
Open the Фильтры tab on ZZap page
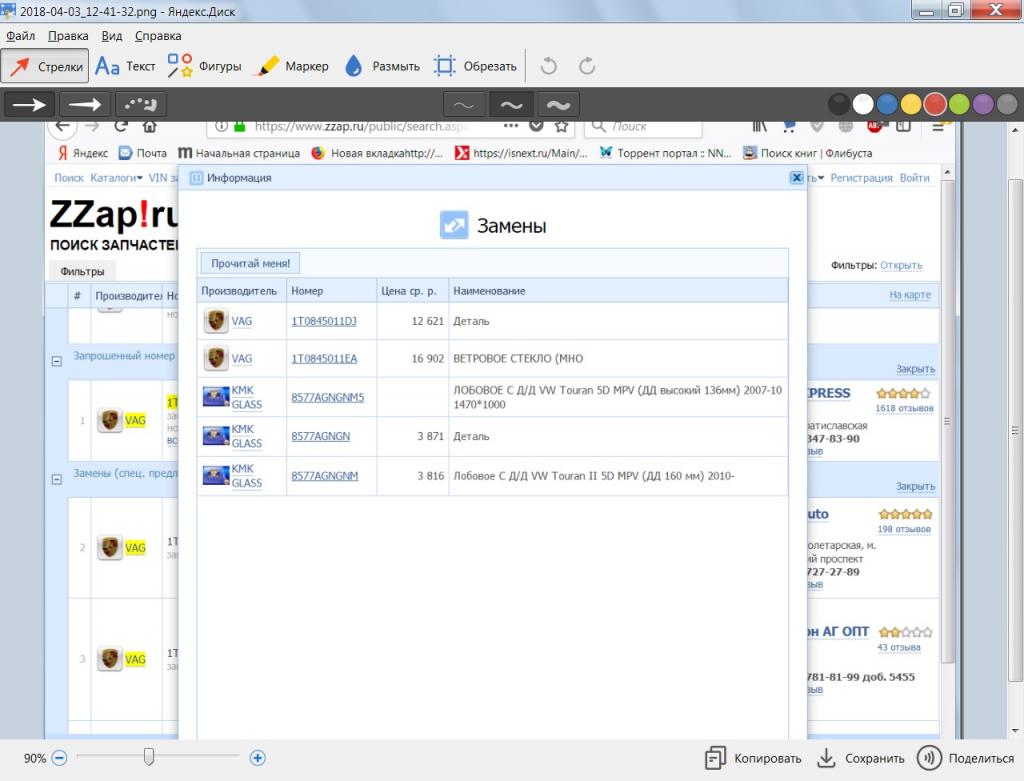point(82,271)
